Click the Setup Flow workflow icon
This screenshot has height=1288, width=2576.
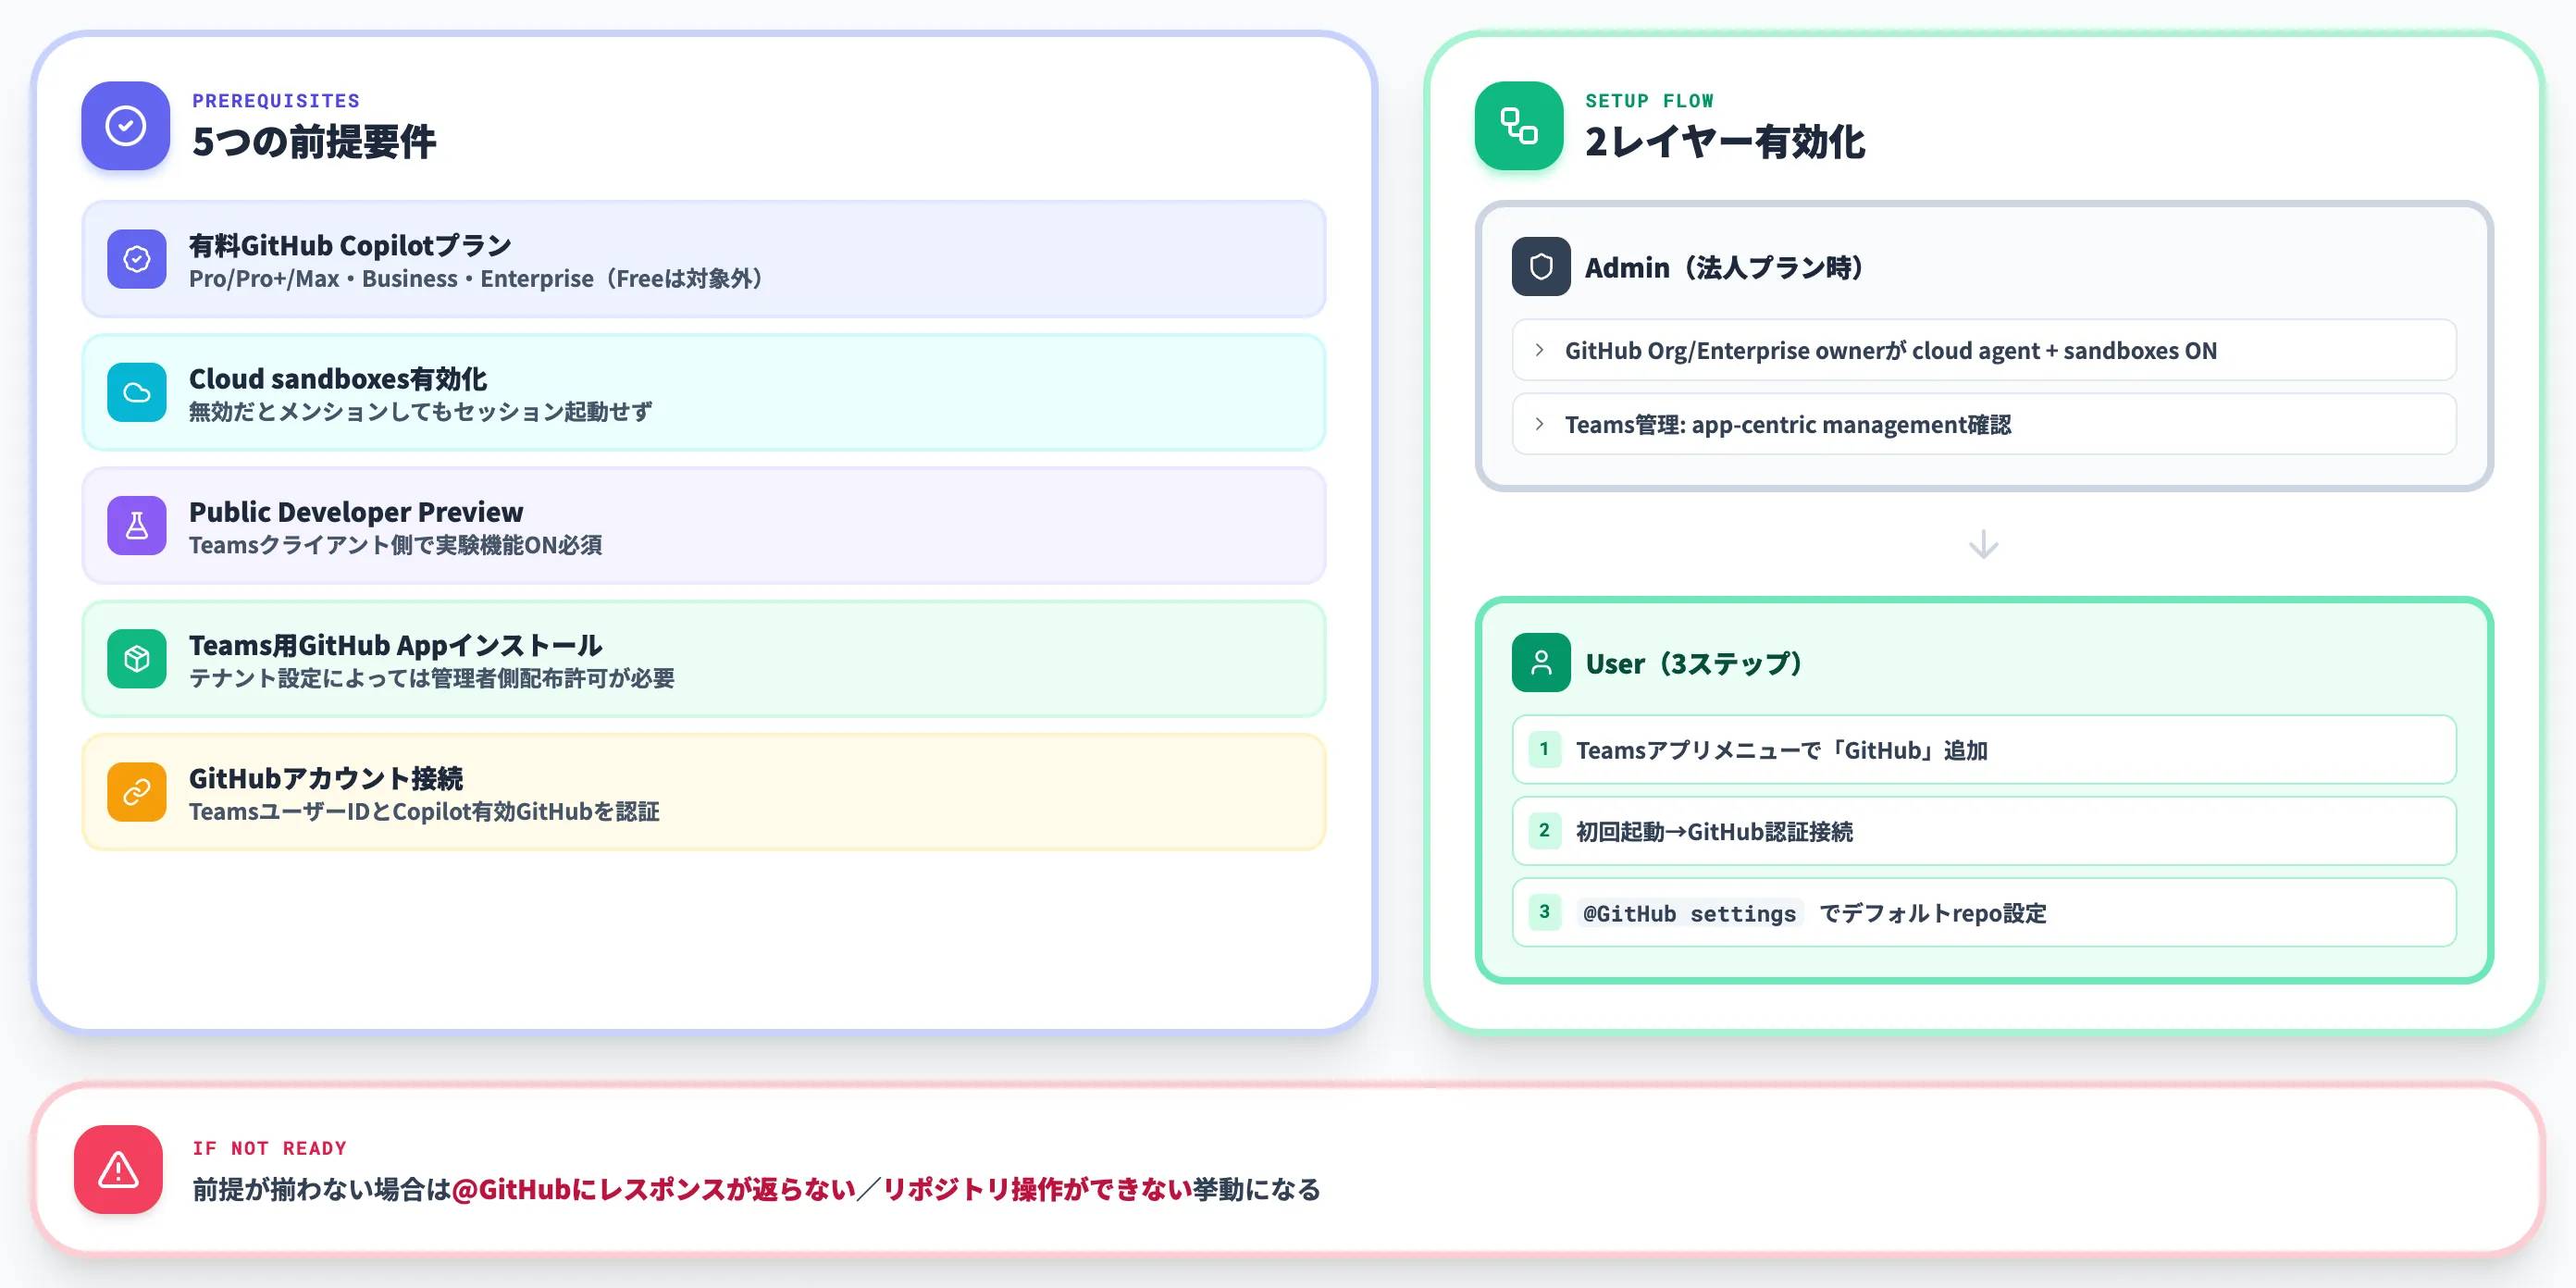coord(1519,126)
